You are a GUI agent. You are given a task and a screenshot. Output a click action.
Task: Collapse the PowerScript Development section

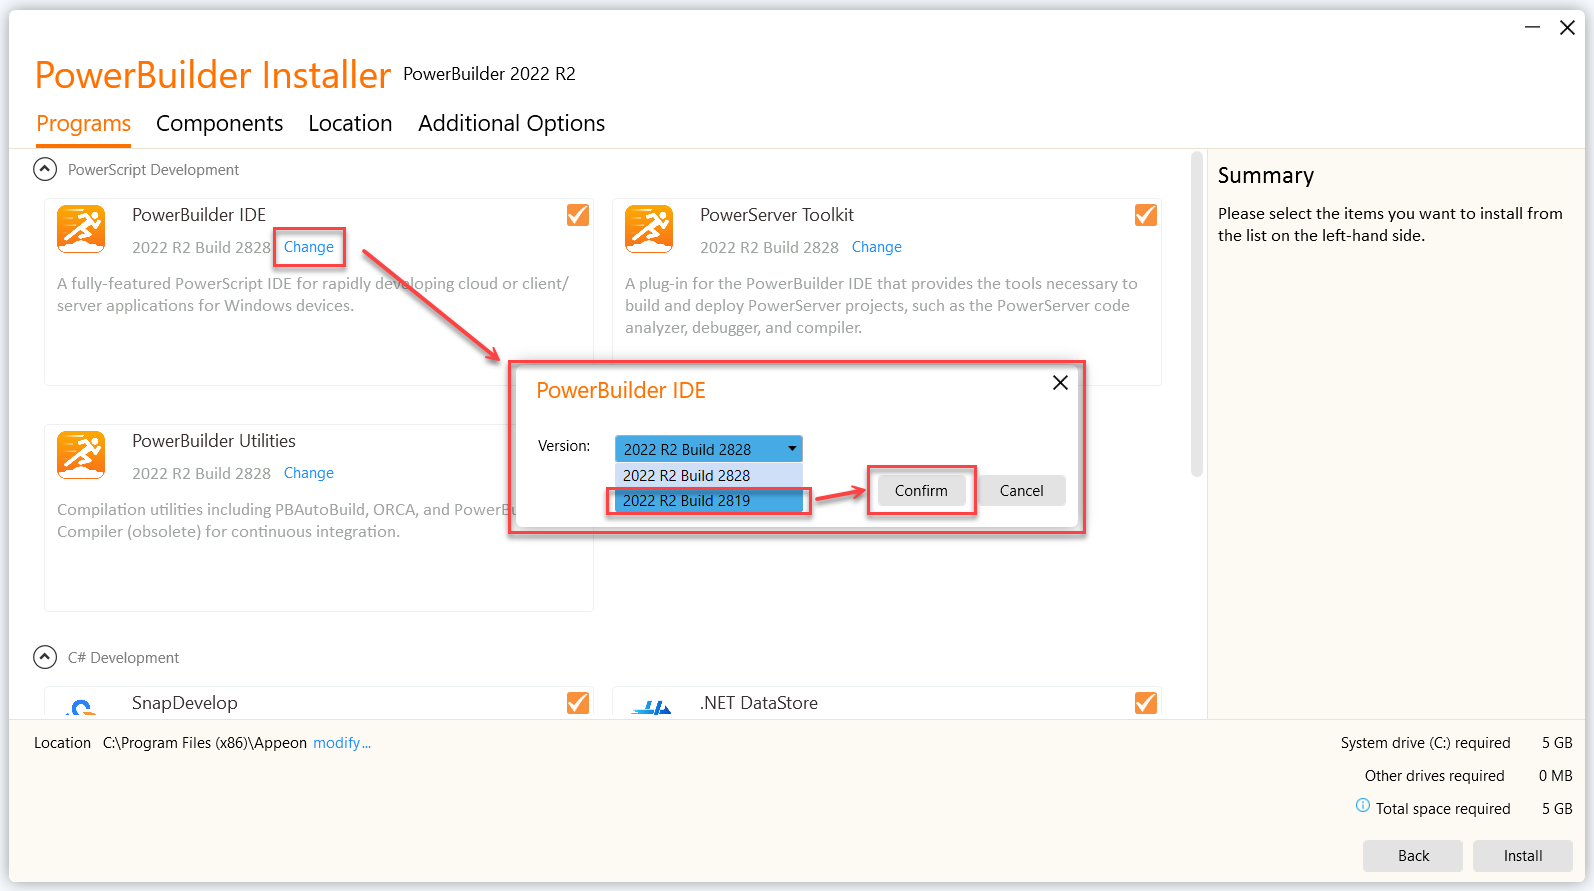tap(45, 170)
